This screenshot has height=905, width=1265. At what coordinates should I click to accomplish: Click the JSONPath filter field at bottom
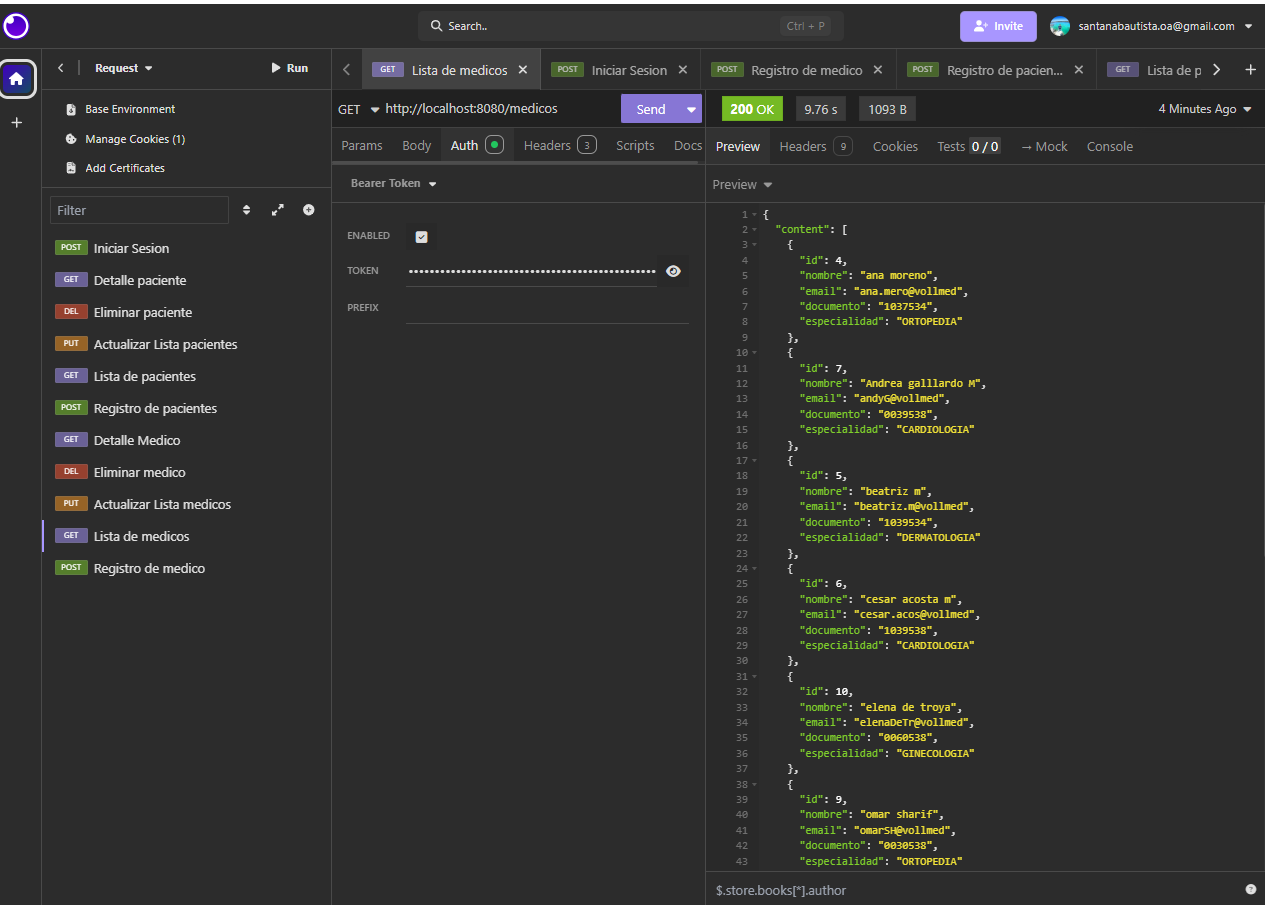[972, 889]
